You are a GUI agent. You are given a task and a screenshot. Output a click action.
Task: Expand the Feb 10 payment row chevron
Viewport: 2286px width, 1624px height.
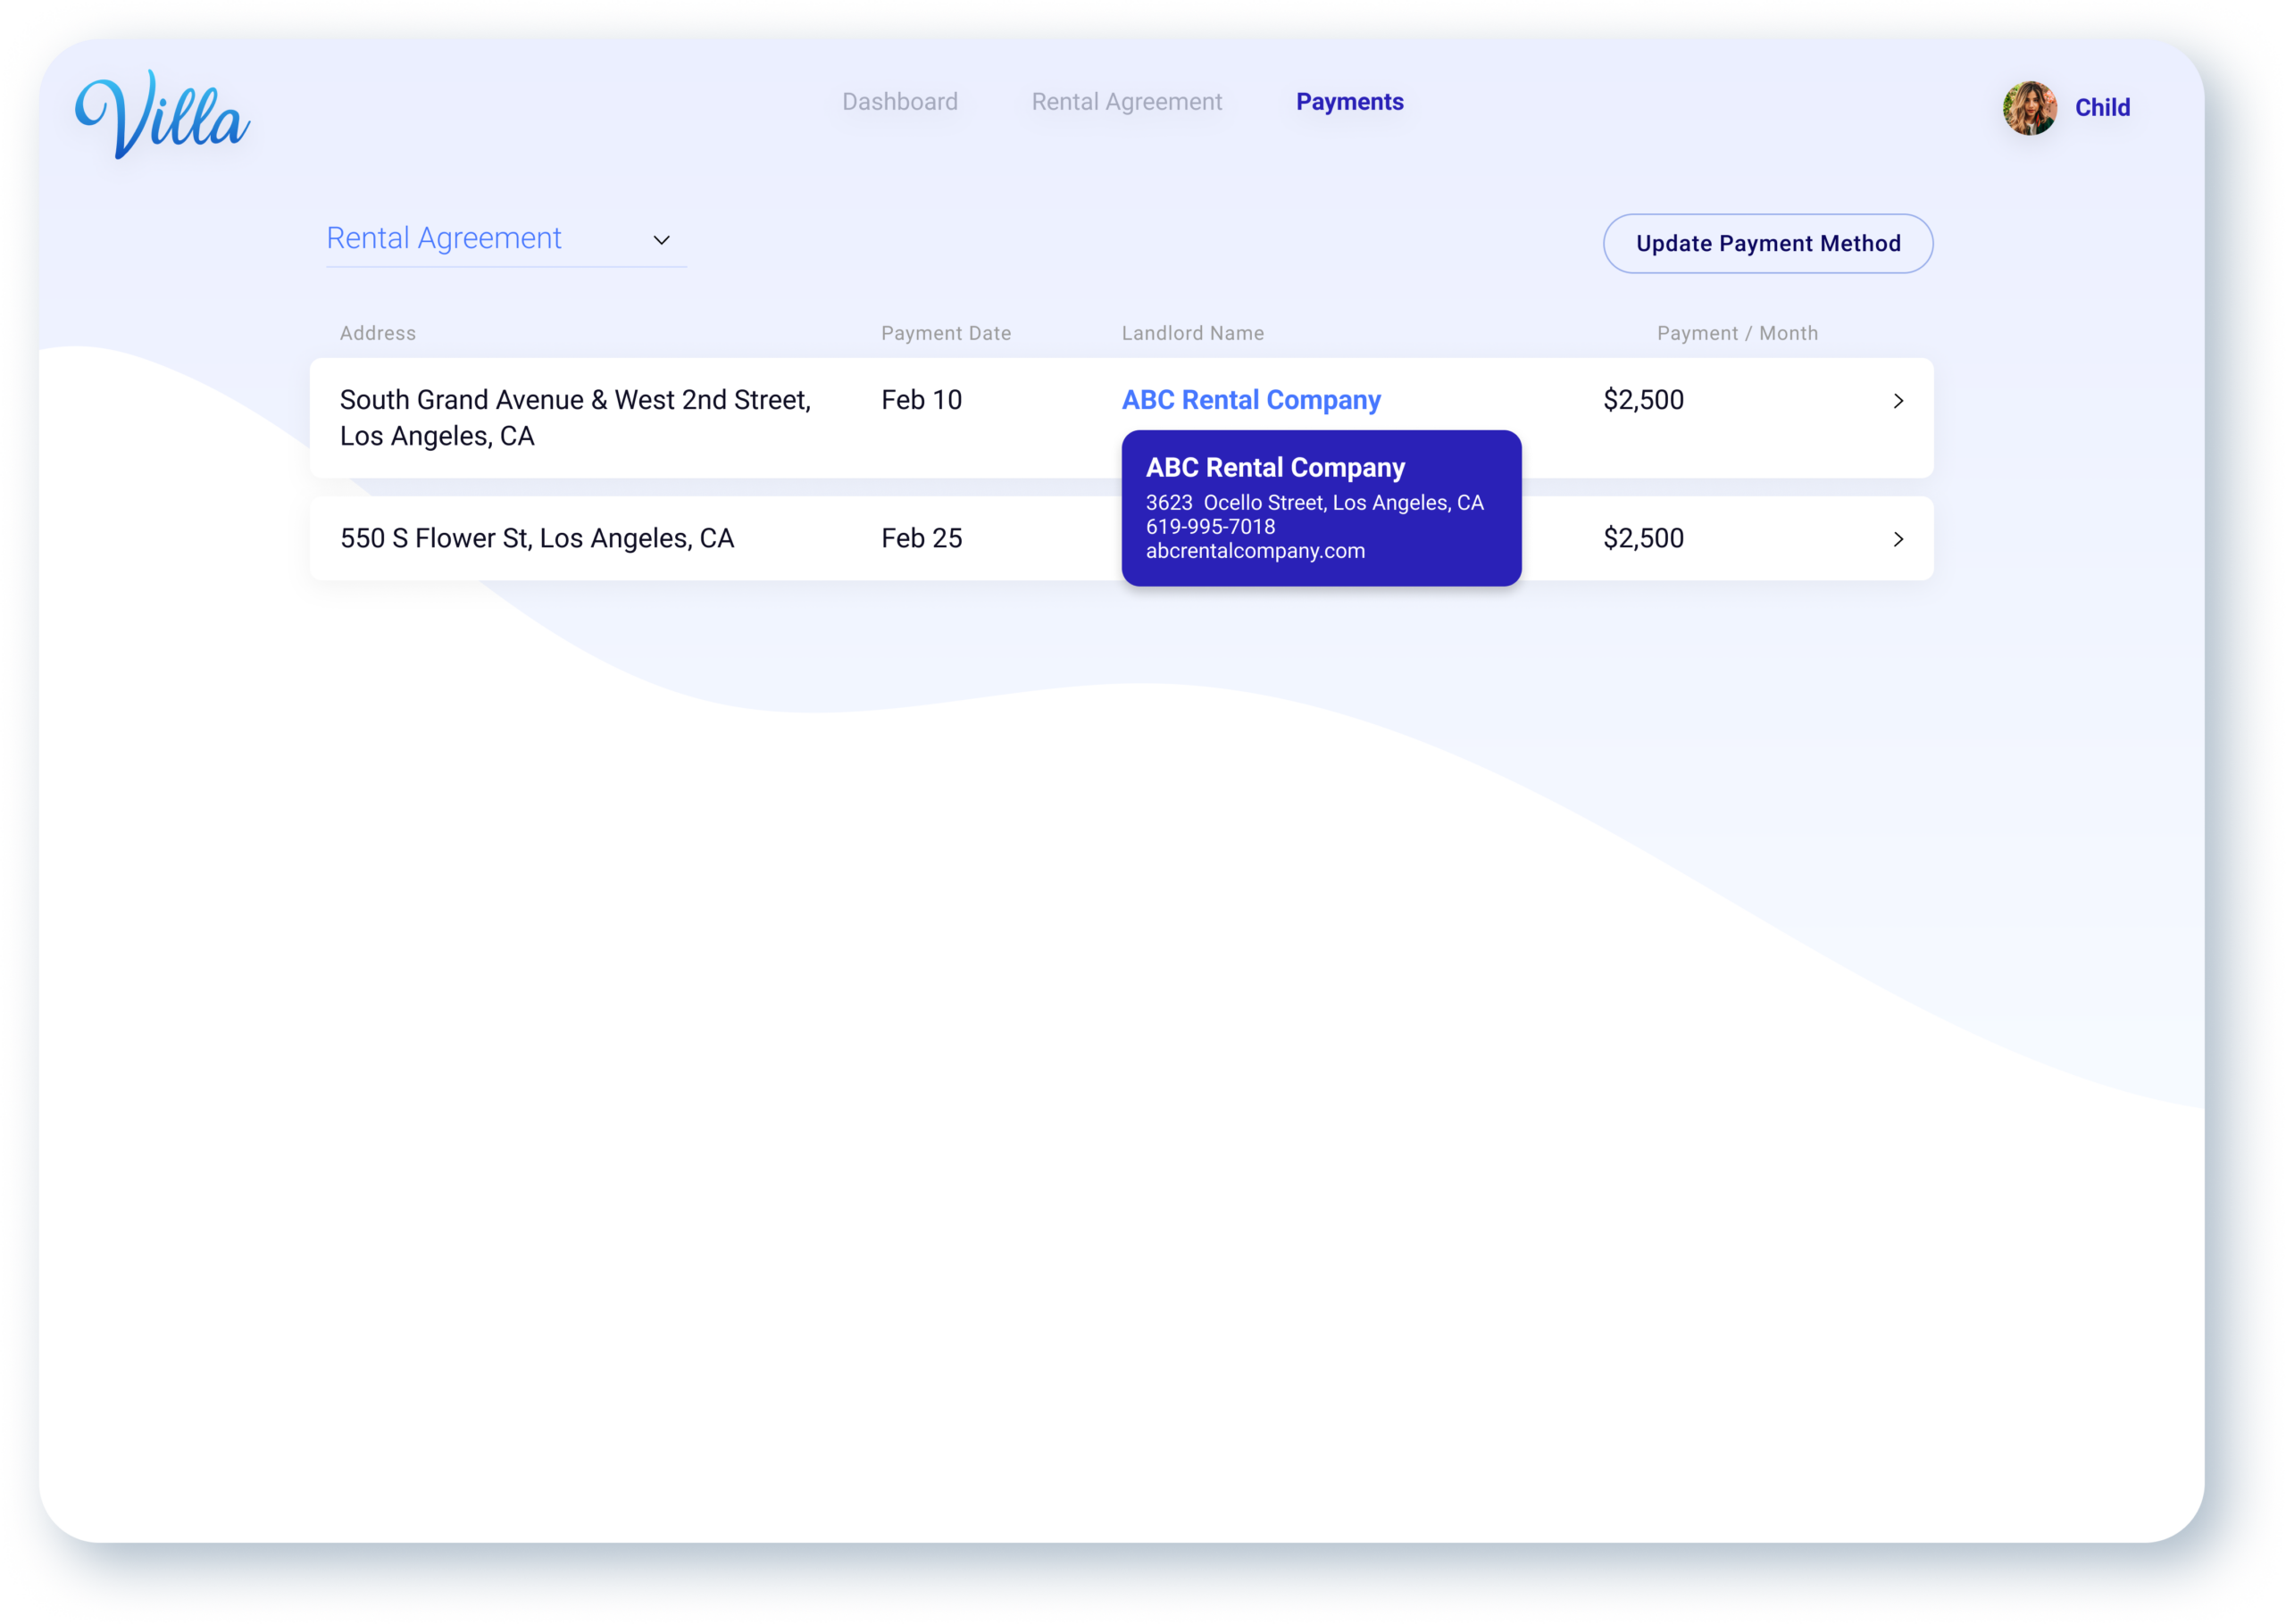click(1897, 401)
